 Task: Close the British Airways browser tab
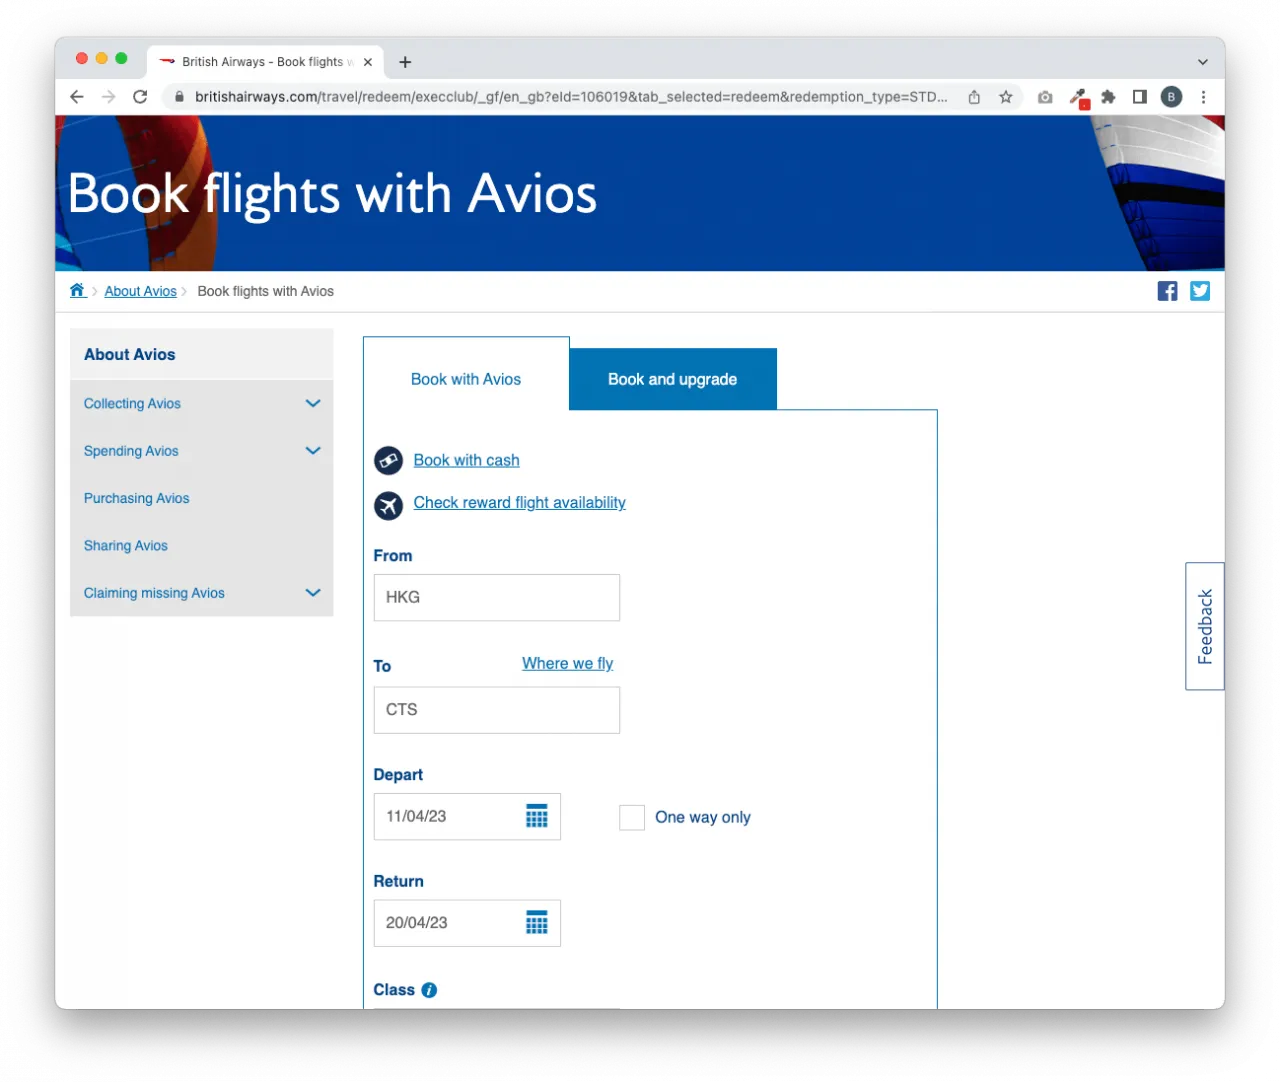[368, 62]
